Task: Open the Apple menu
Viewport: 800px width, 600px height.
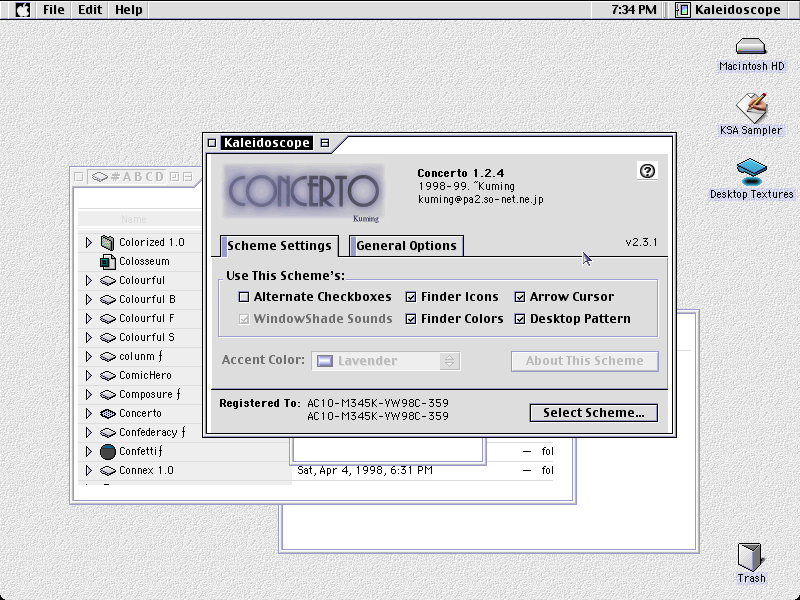Action: point(22,10)
